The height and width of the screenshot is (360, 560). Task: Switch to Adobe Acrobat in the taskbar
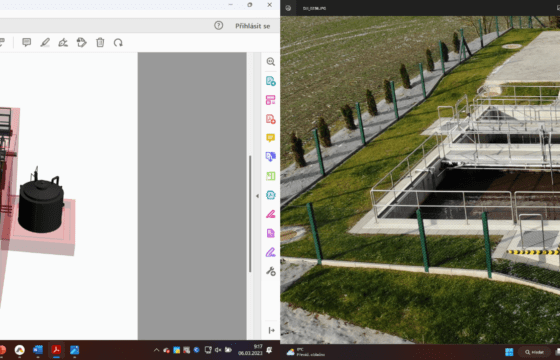tap(56, 350)
